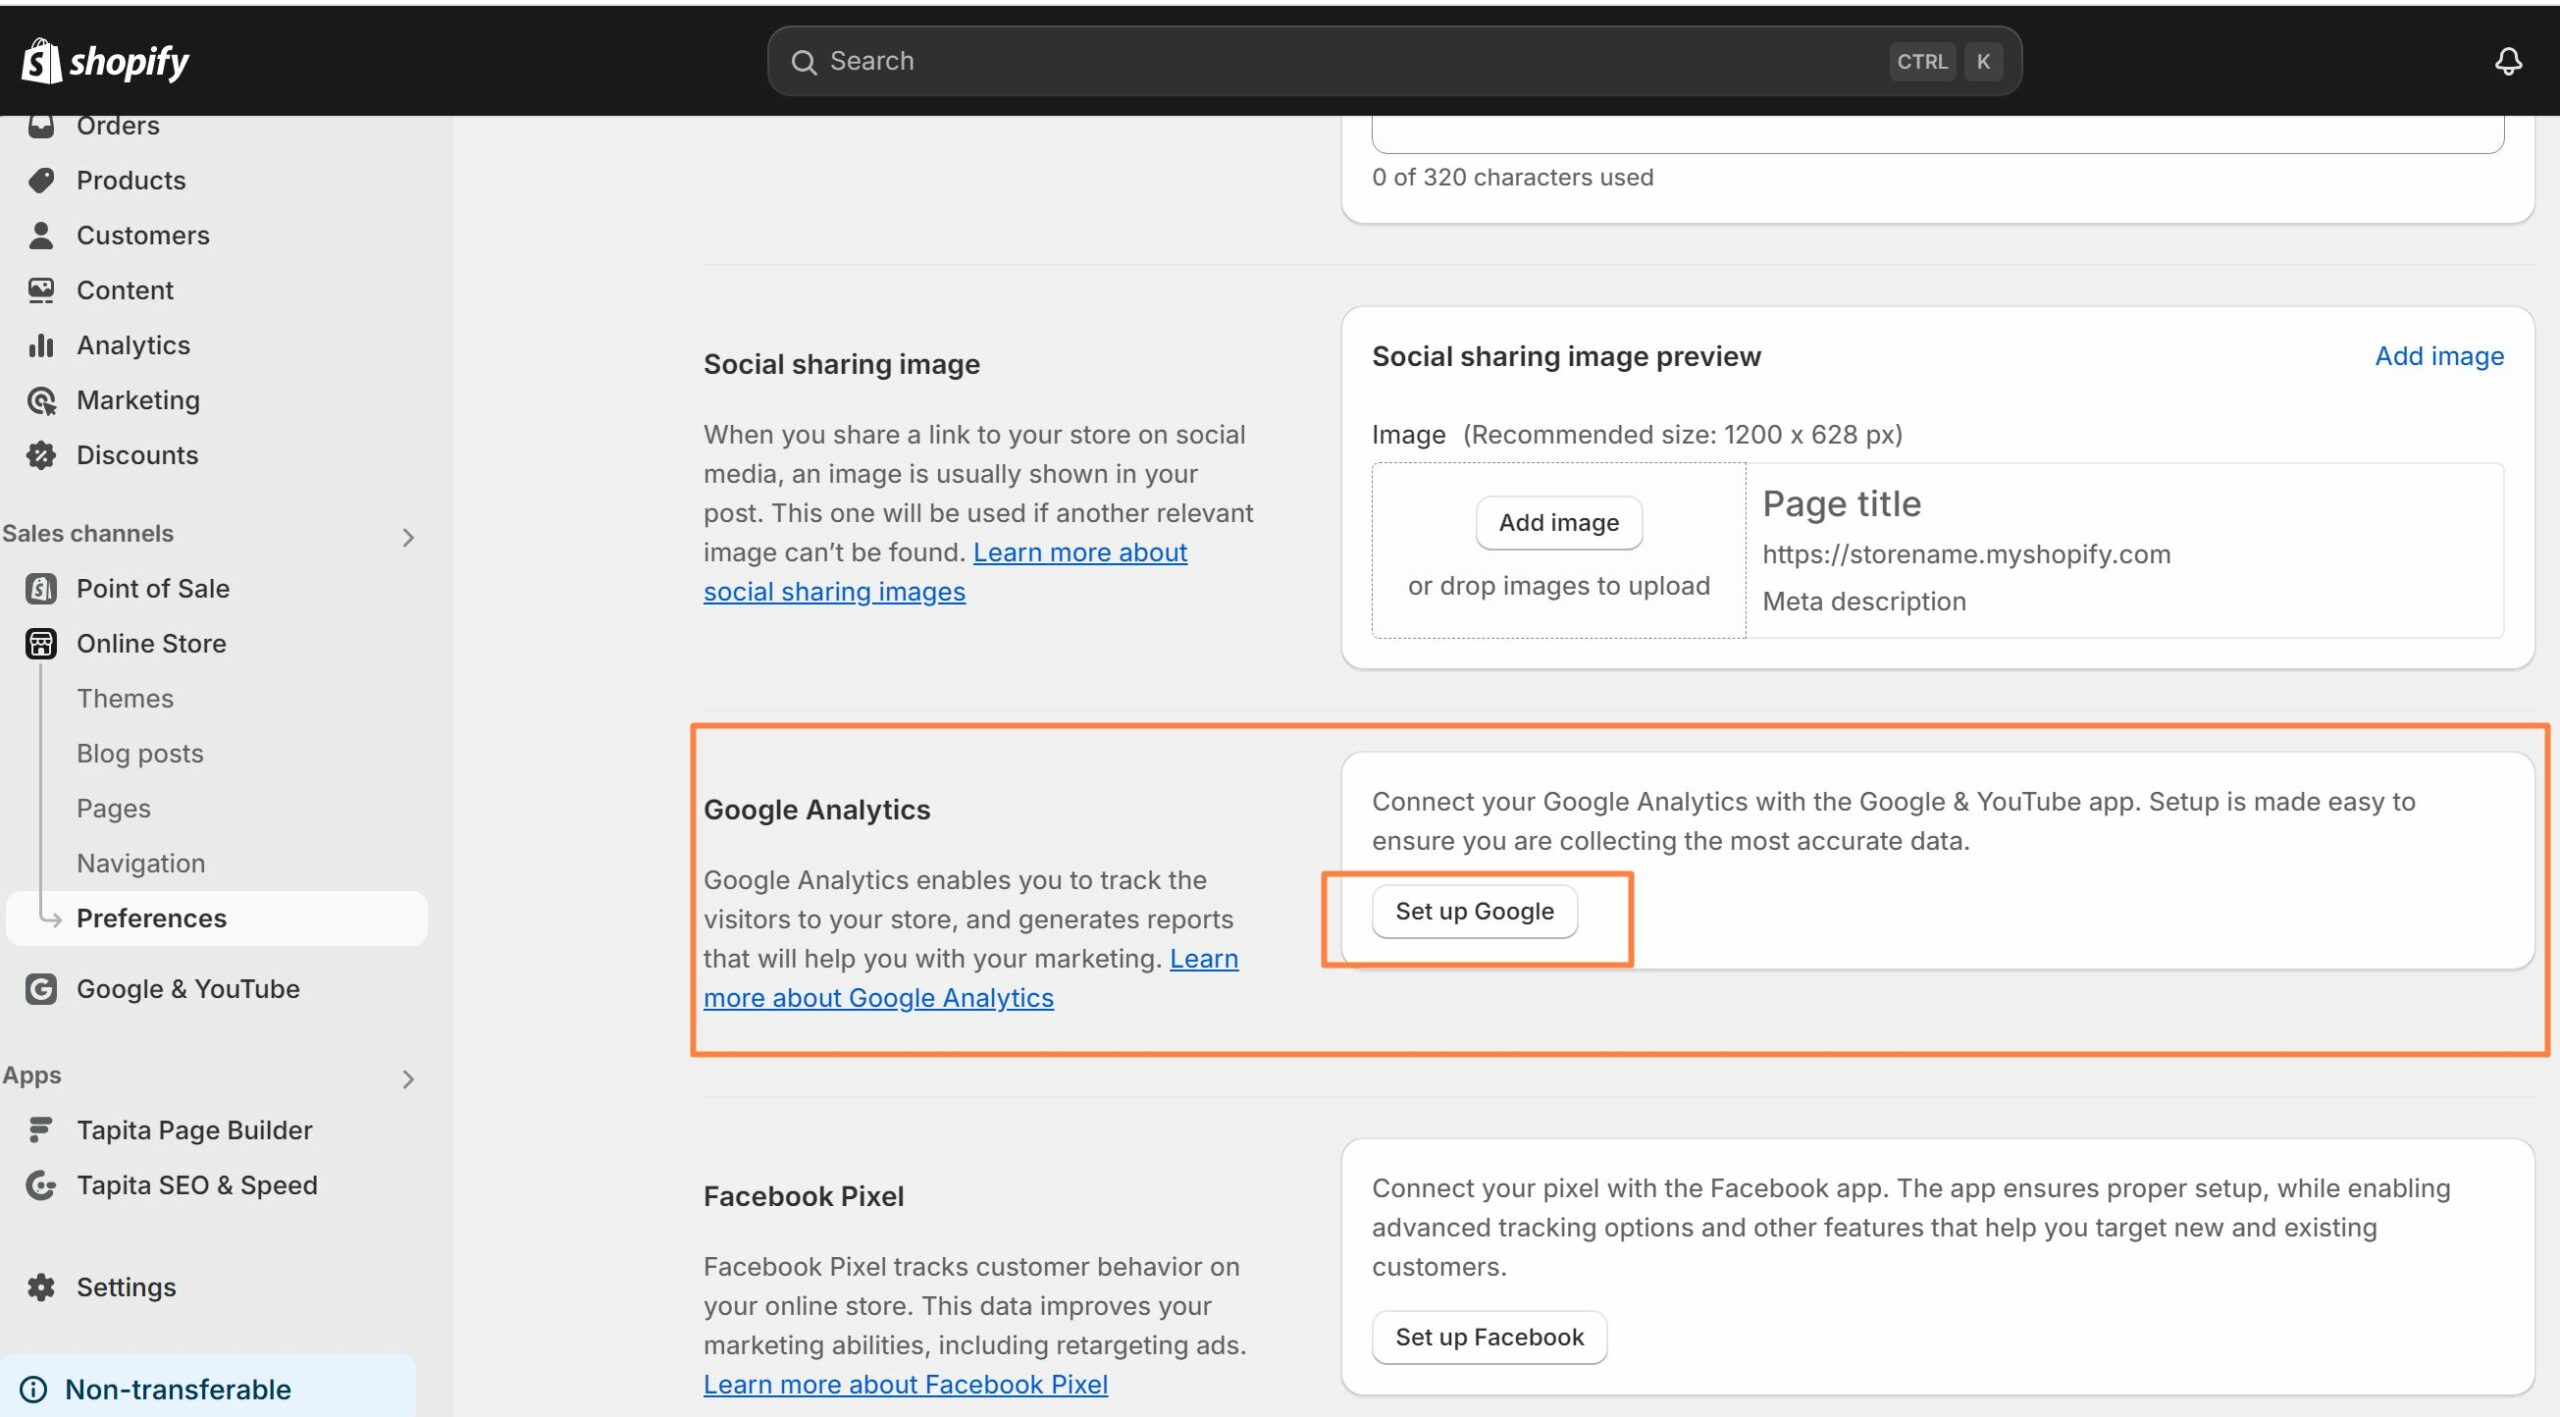Click the Orders menu icon

coord(42,124)
